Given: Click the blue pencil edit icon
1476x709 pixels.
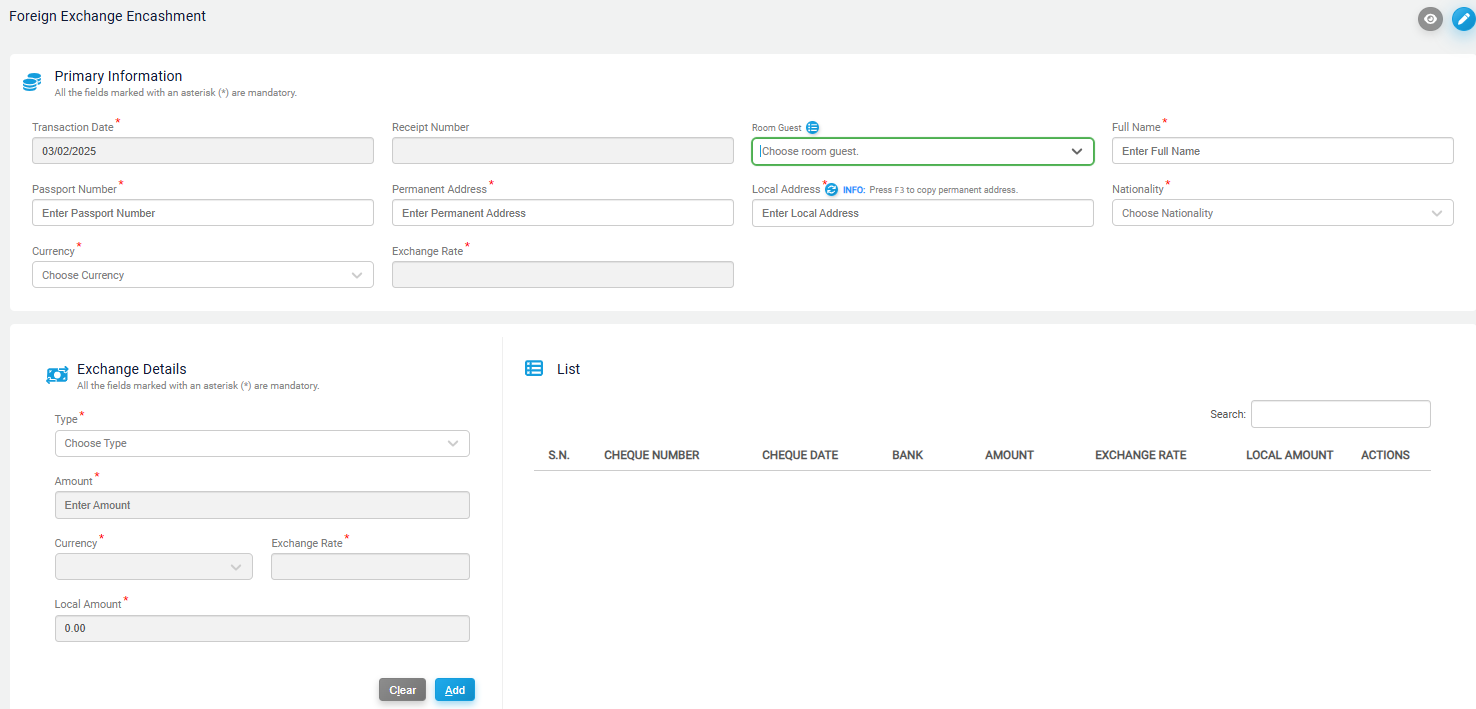Looking at the screenshot, I should (x=1463, y=19).
